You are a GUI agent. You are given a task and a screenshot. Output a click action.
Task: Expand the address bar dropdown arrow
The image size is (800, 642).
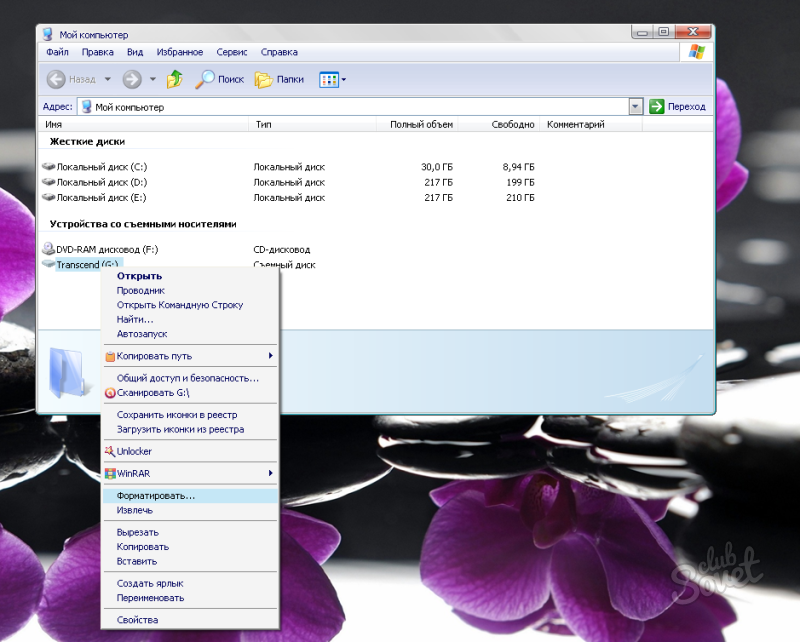coord(635,106)
